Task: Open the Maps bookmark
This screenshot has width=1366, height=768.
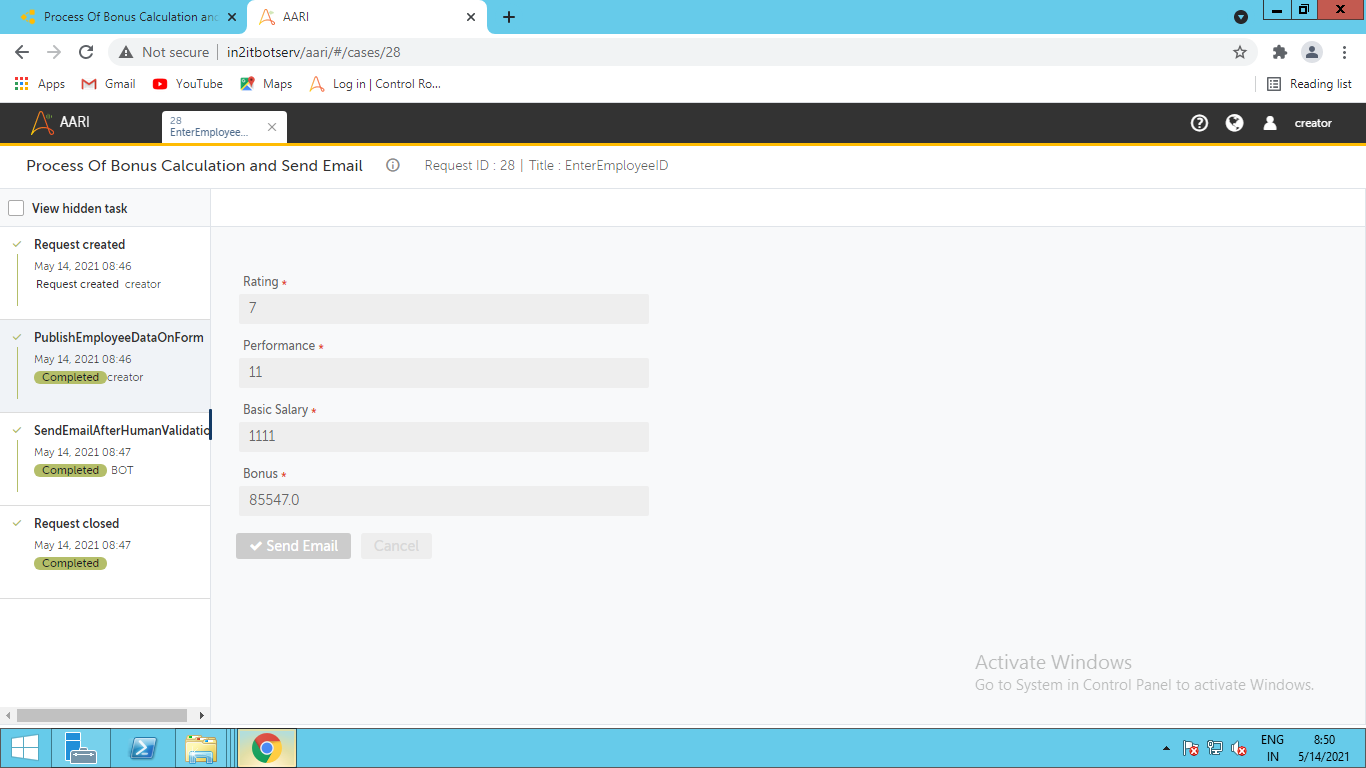Action: (x=266, y=84)
